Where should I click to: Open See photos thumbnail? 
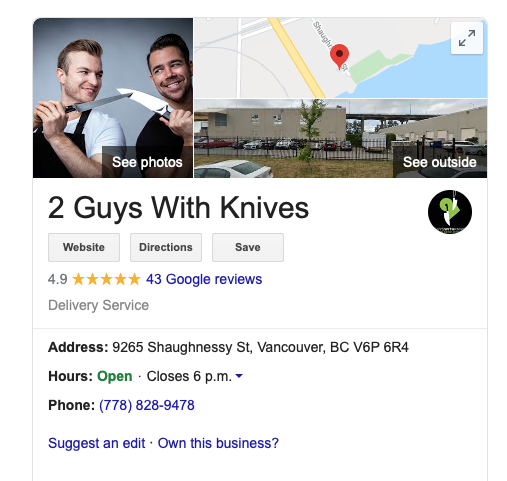(x=113, y=98)
